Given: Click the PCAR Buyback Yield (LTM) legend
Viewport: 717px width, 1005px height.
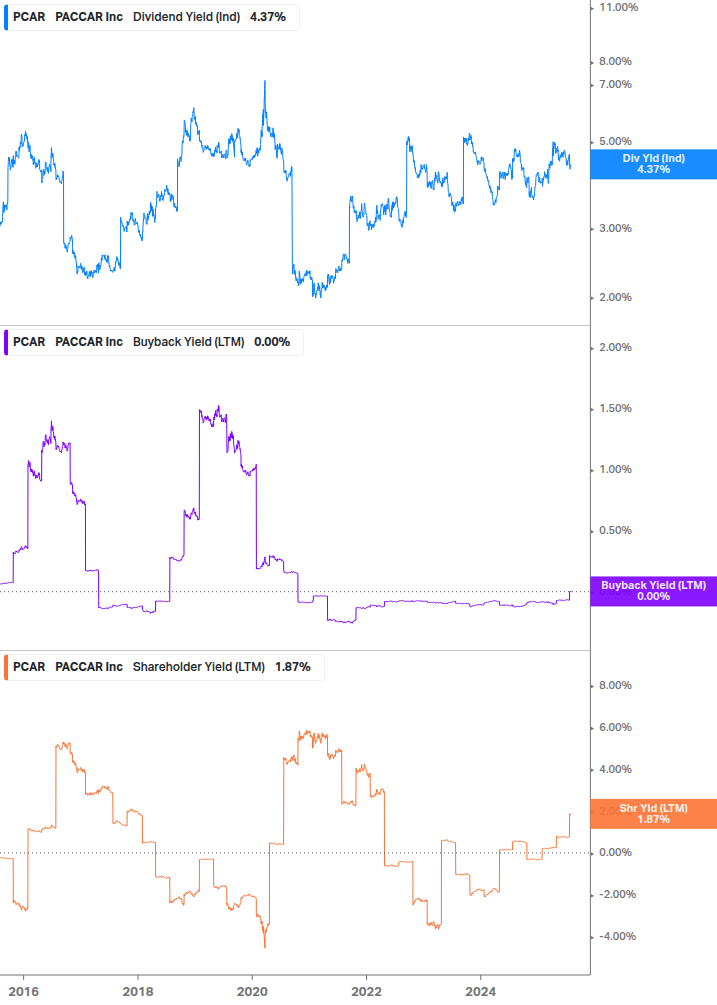Looking at the screenshot, I should click(x=153, y=342).
